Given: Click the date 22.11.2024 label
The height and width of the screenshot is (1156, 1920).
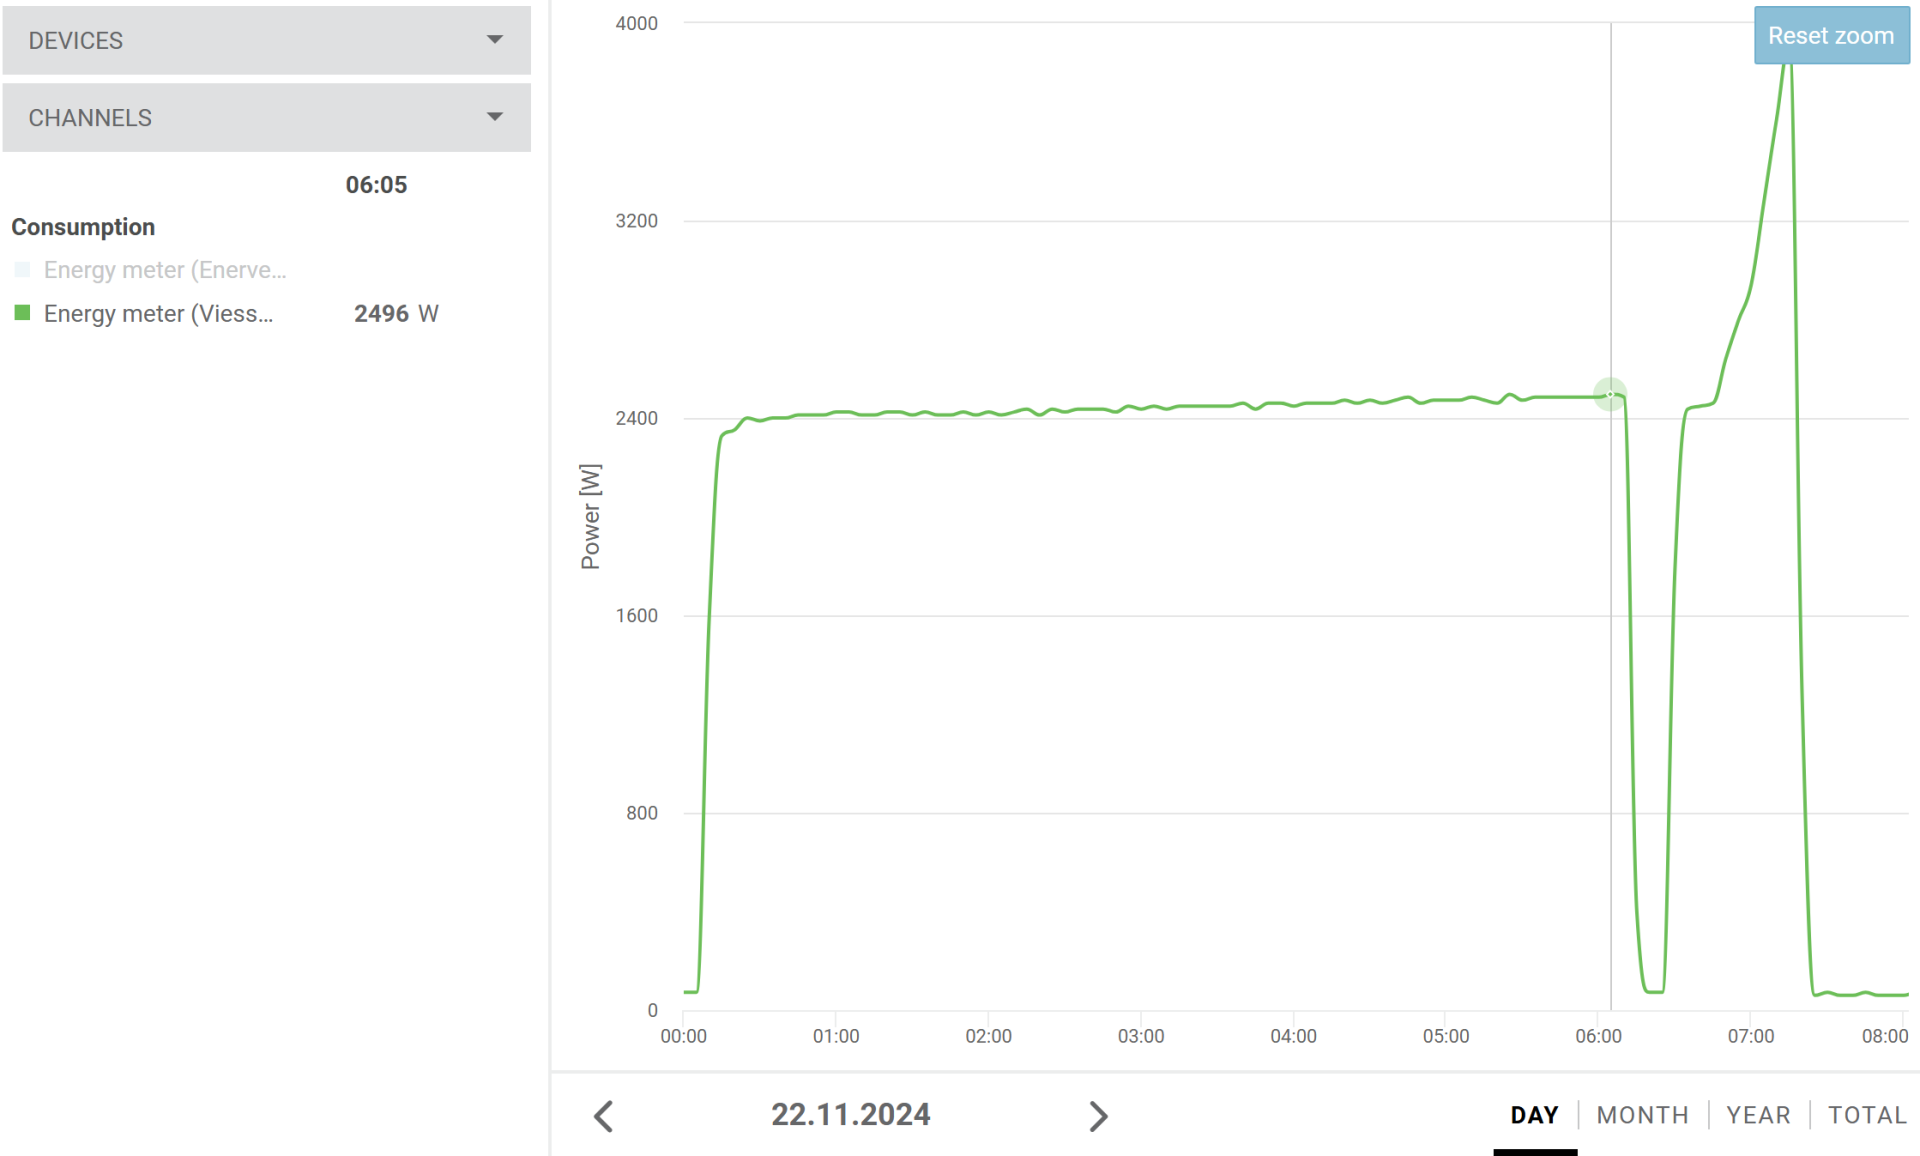Looking at the screenshot, I should [850, 1115].
